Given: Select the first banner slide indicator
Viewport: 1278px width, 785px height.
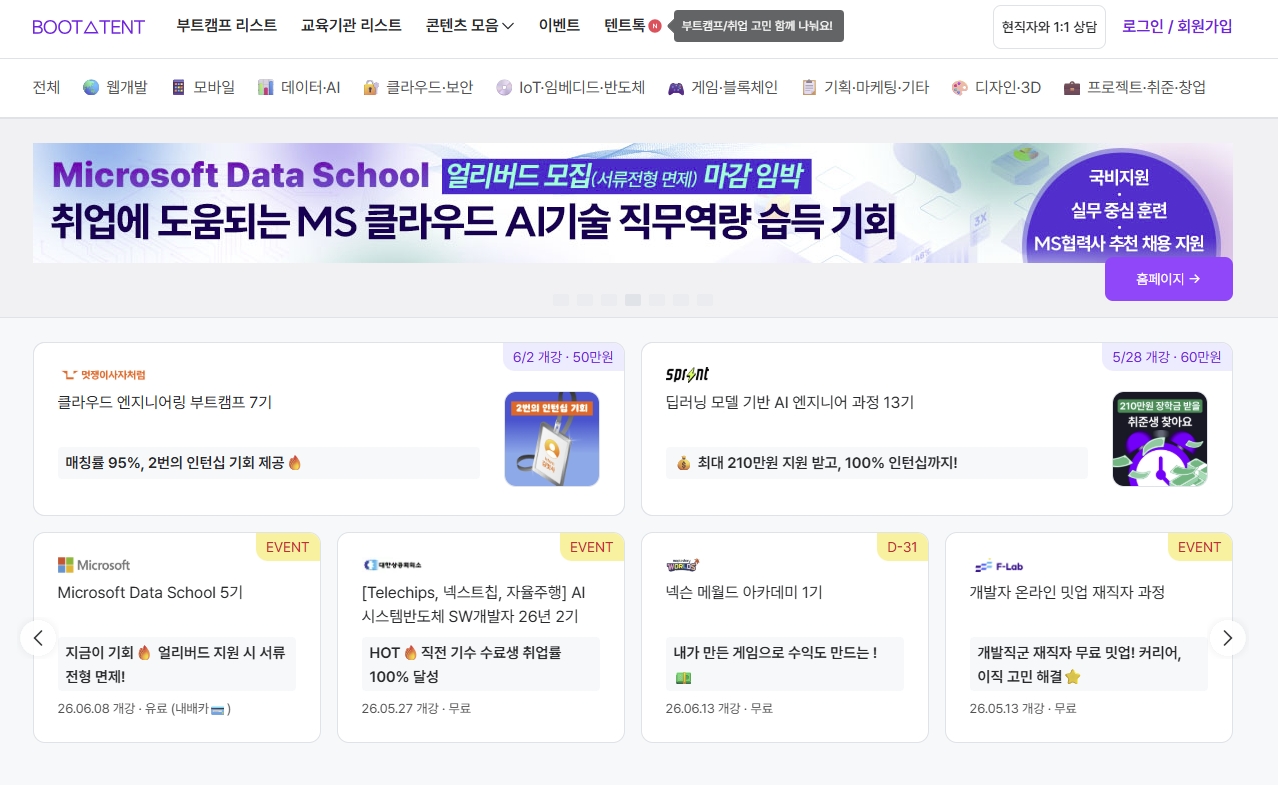Looking at the screenshot, I should click(x=561, y=300).
